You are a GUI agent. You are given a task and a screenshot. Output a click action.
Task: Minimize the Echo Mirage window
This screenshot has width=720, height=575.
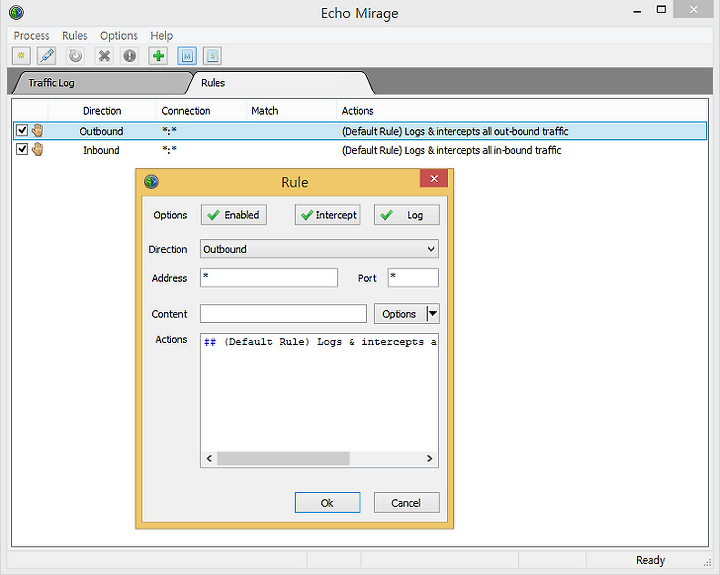tap(637, 10)
